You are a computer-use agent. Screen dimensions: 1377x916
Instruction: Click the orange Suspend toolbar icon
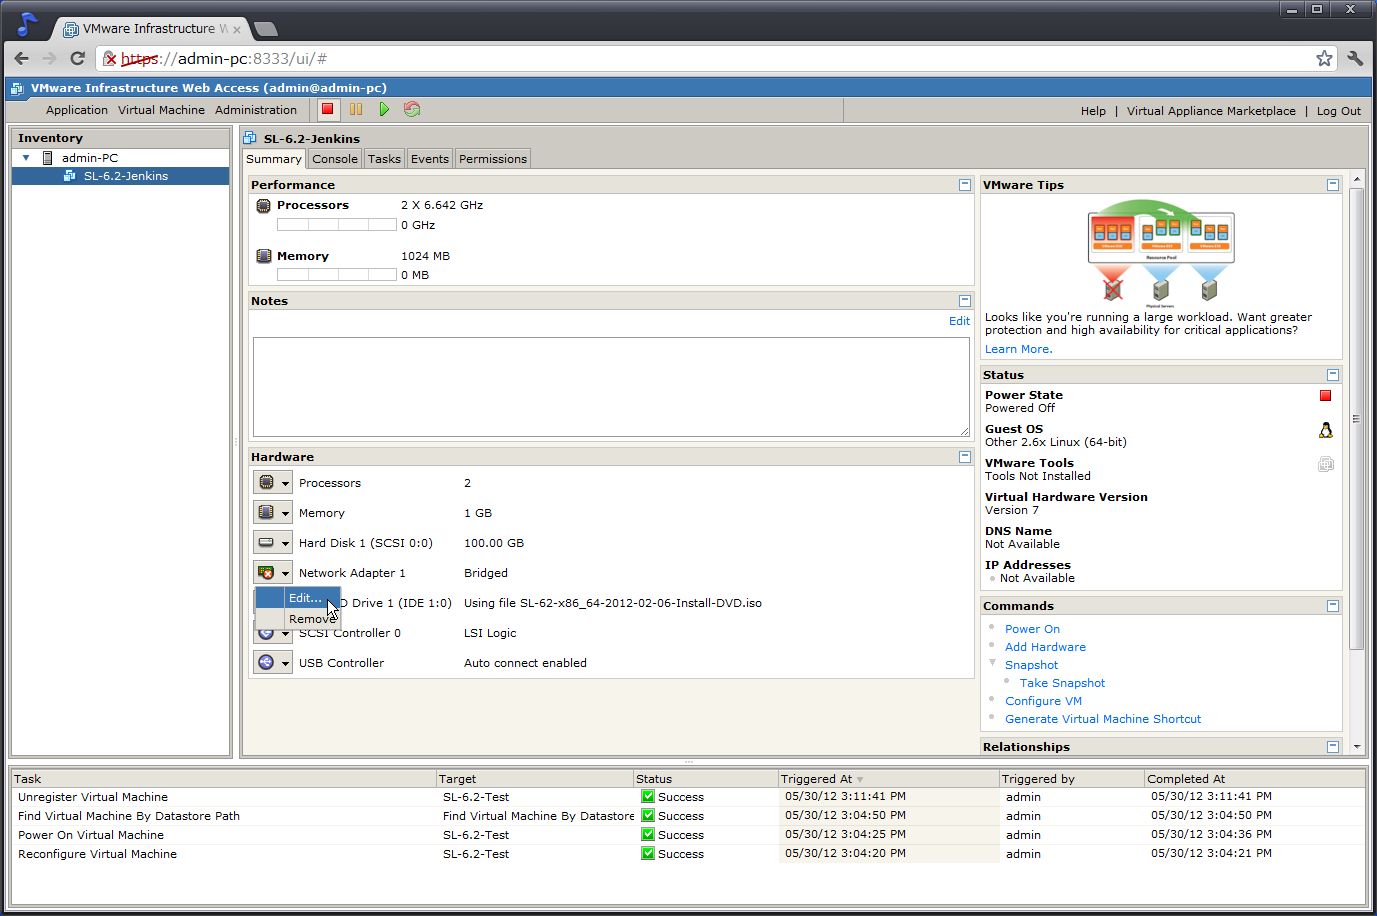[356, 109]
